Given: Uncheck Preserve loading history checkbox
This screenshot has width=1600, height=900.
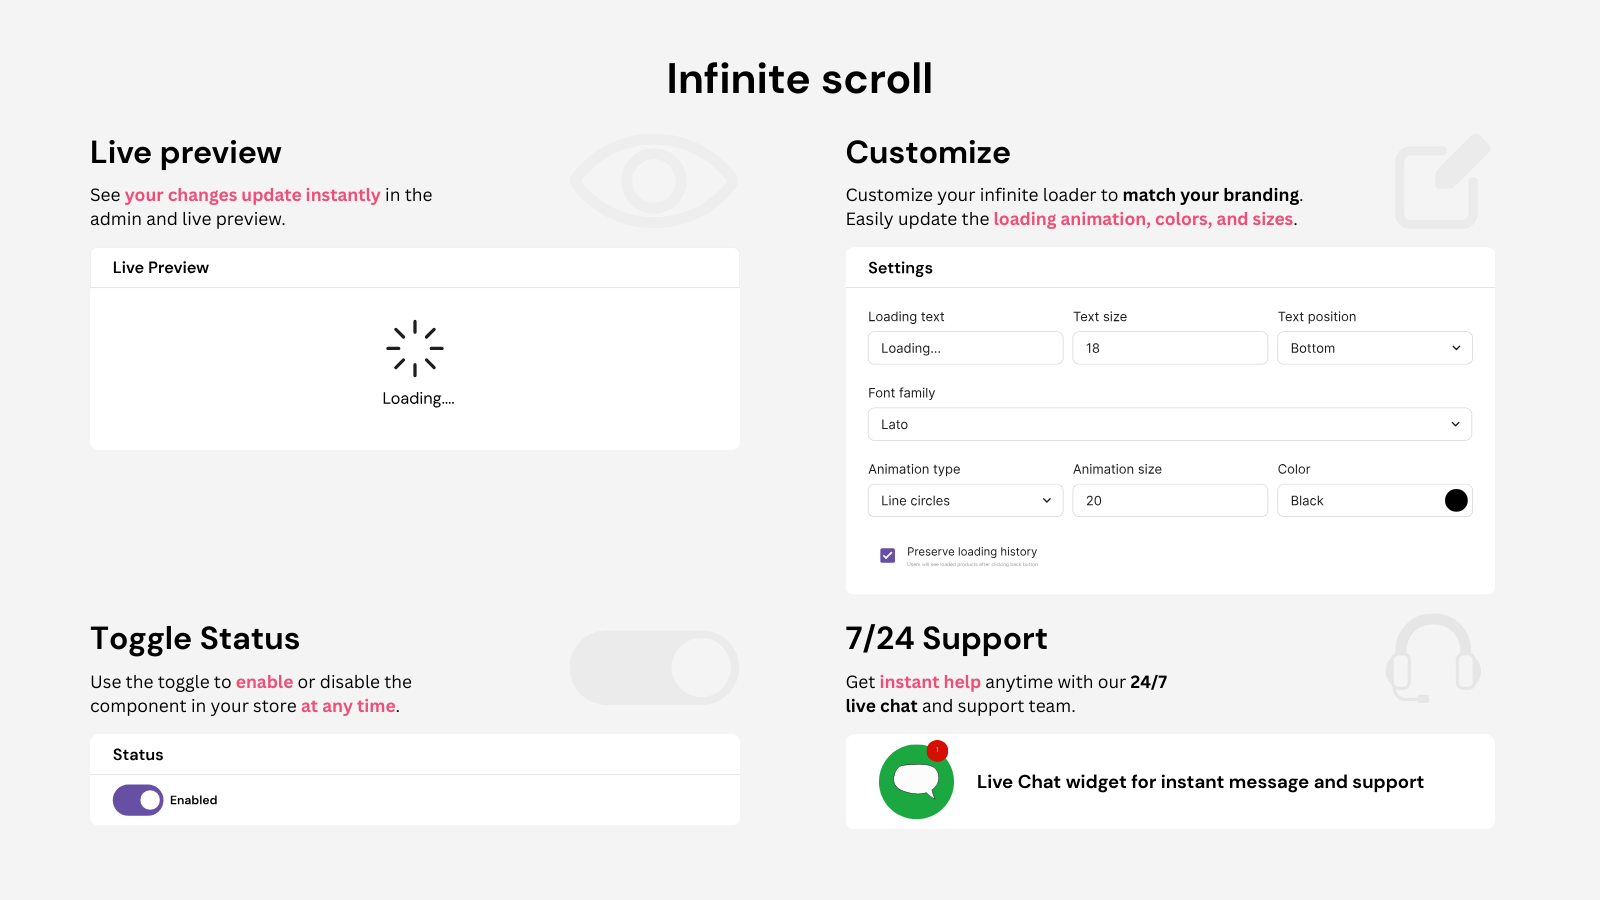Looking at the screenshot, I should (887, 555).
